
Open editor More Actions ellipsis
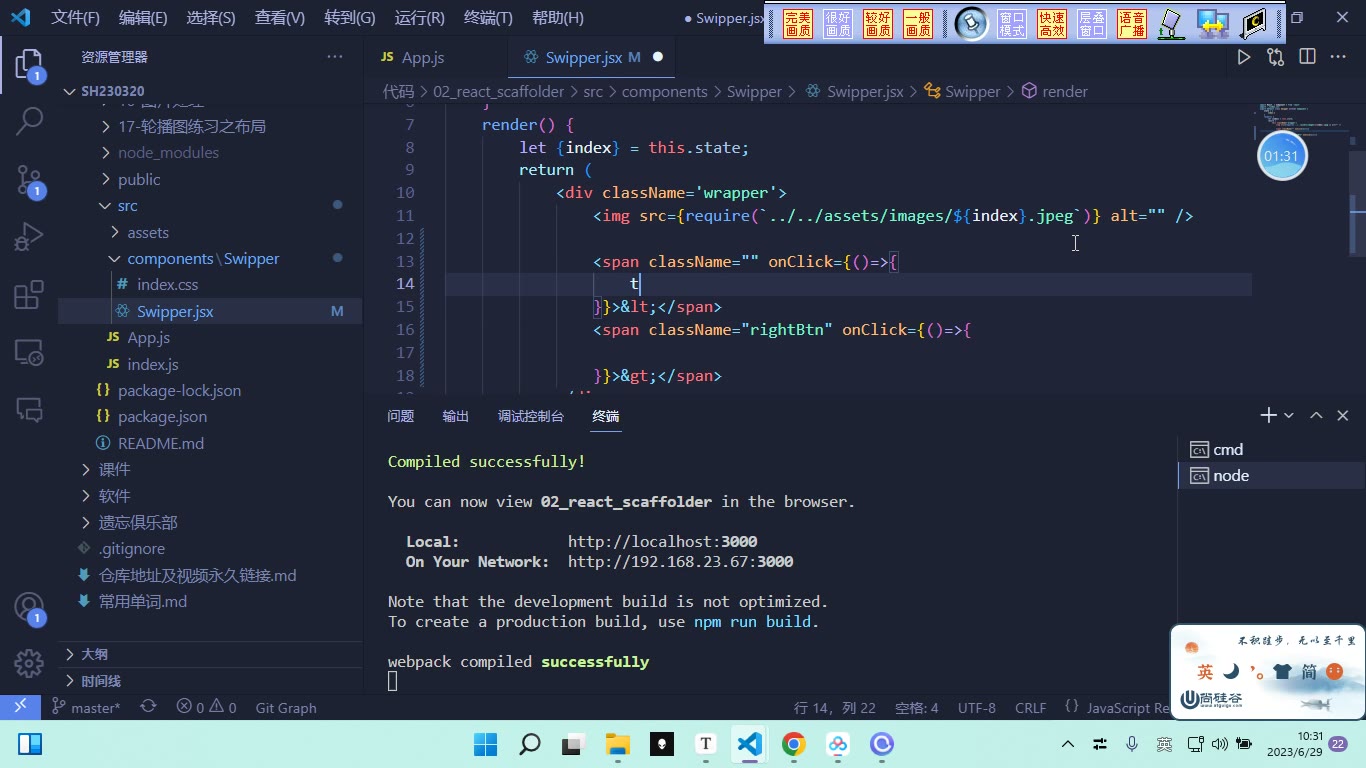point(1338,57)
